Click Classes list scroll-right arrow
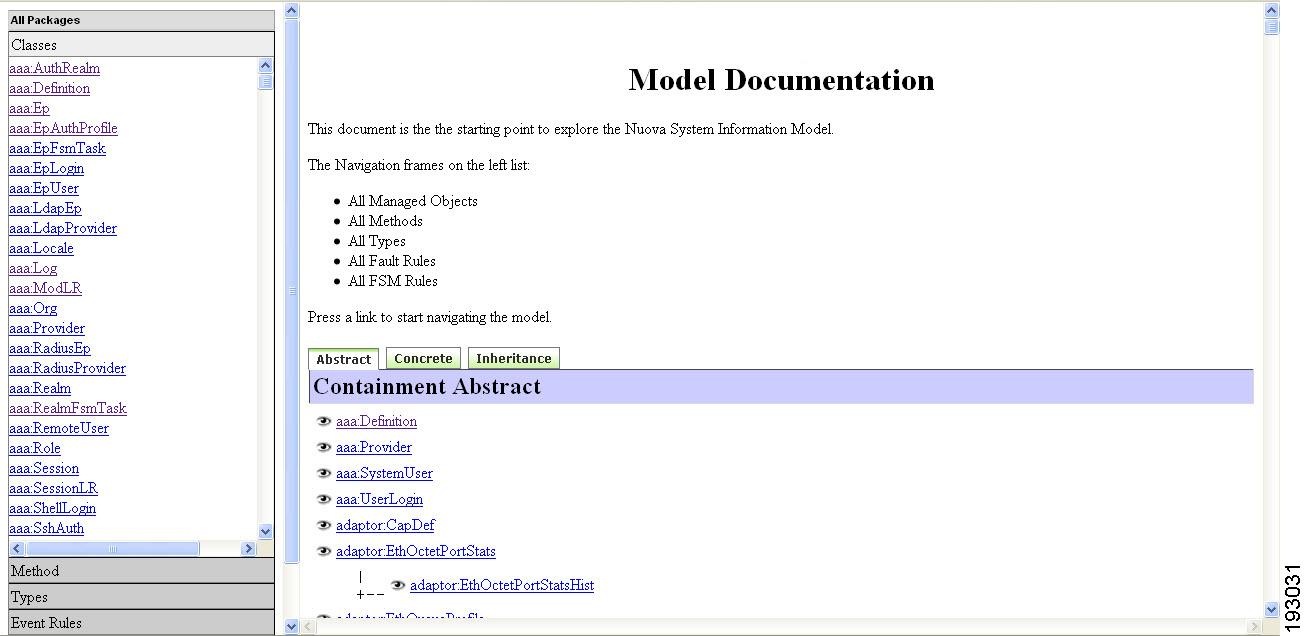1306x636 pixels. point(248,548)
